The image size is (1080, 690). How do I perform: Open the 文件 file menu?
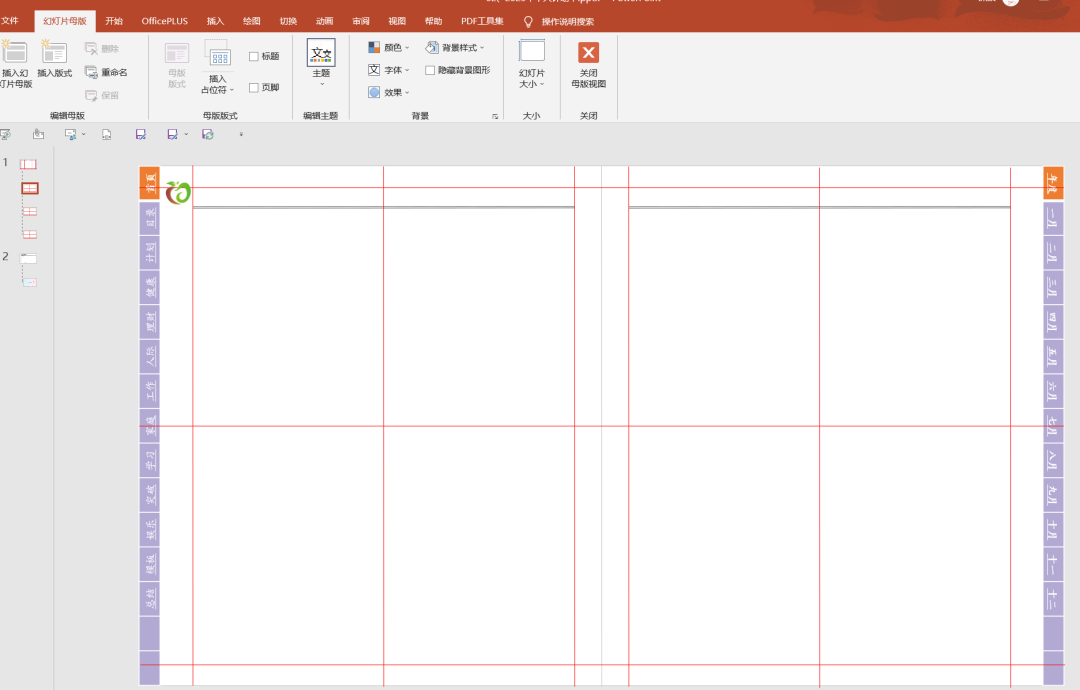tap(10, 21)
